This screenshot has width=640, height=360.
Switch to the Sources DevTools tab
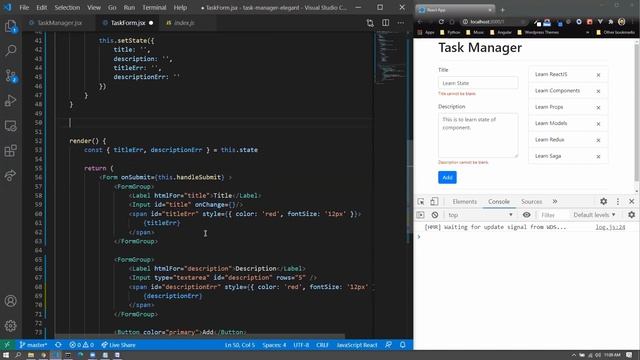coord(531,201)
